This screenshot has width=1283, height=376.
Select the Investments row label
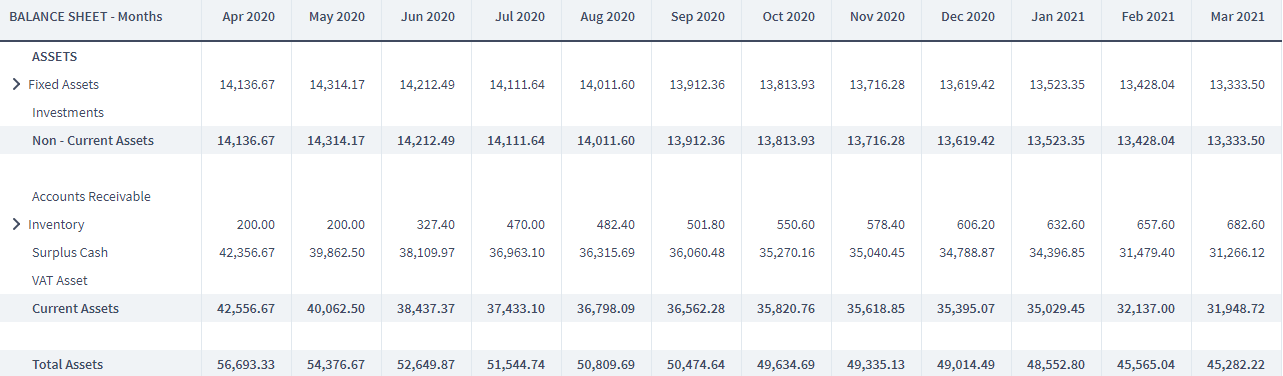68,113
